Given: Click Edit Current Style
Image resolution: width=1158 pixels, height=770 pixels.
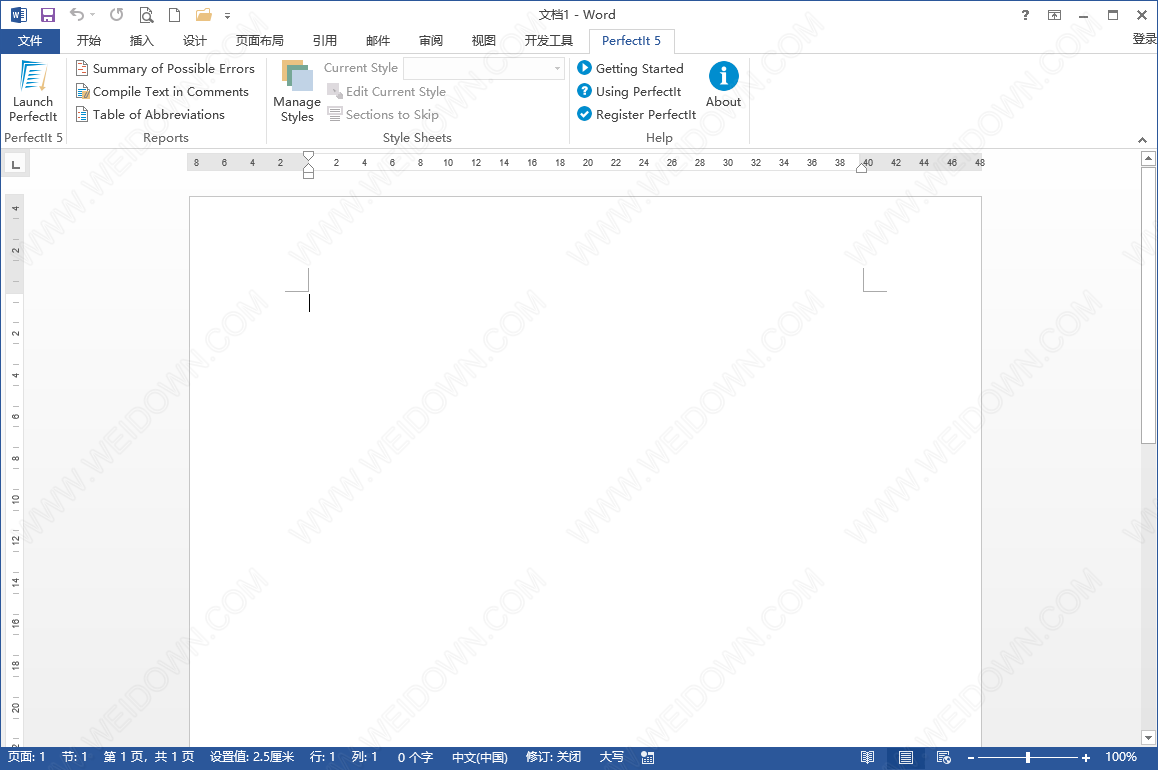Looking at the screenshot, I should pos(387,92).
